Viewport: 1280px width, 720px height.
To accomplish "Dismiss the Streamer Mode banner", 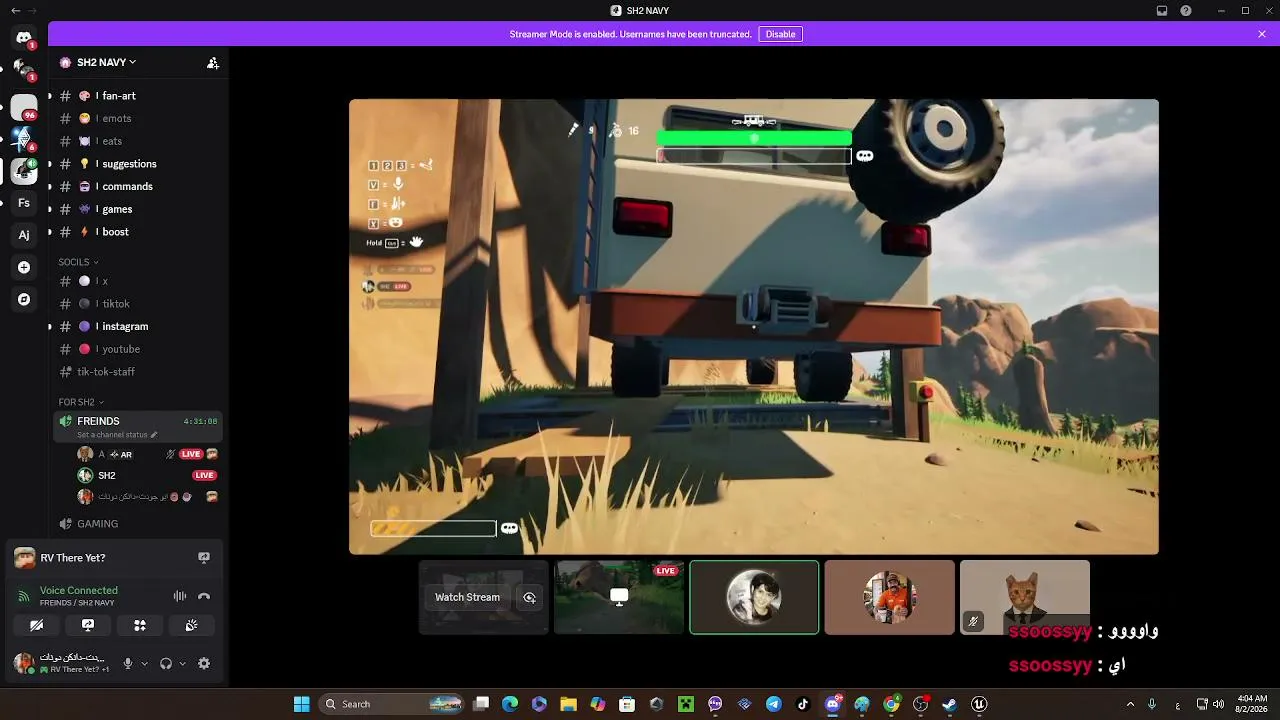I will click(1262, 34).
